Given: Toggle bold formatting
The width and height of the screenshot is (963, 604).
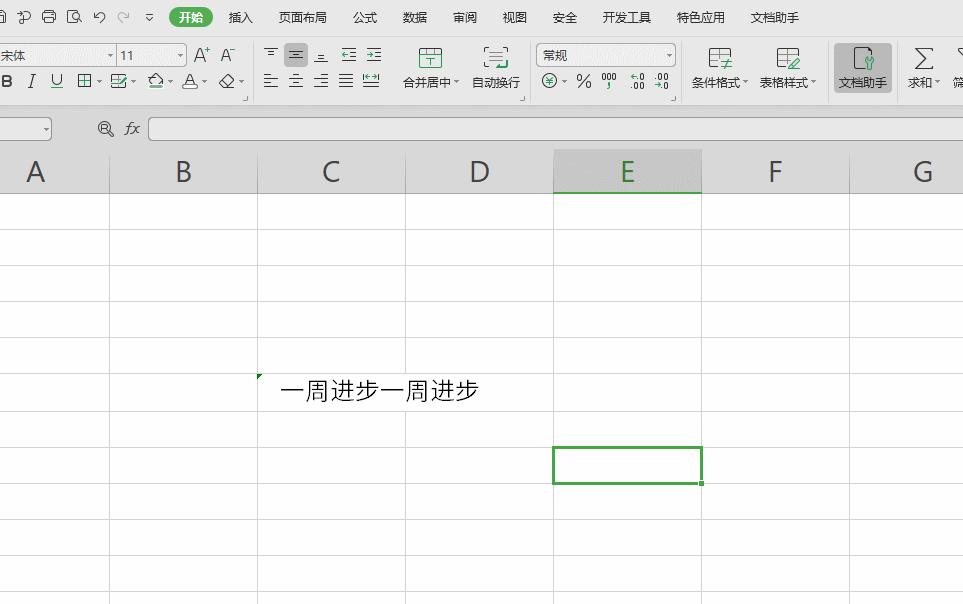Looking at the screenshot, I should click(x=8, y=81).
